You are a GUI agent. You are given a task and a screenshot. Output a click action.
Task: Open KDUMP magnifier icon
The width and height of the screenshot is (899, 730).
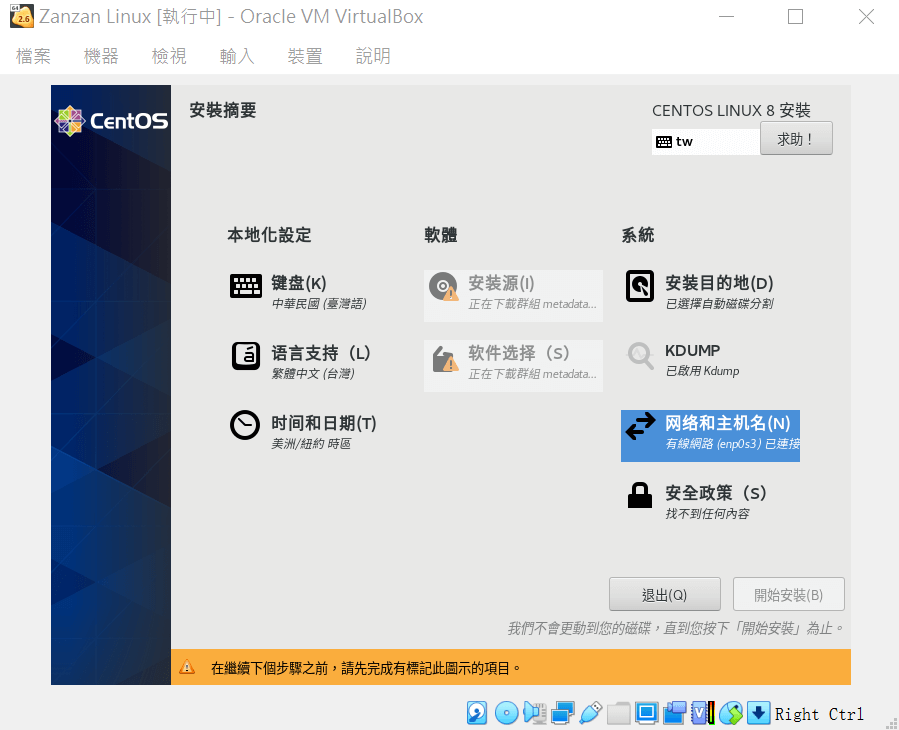pyautogui.click(x=640, y=356)
